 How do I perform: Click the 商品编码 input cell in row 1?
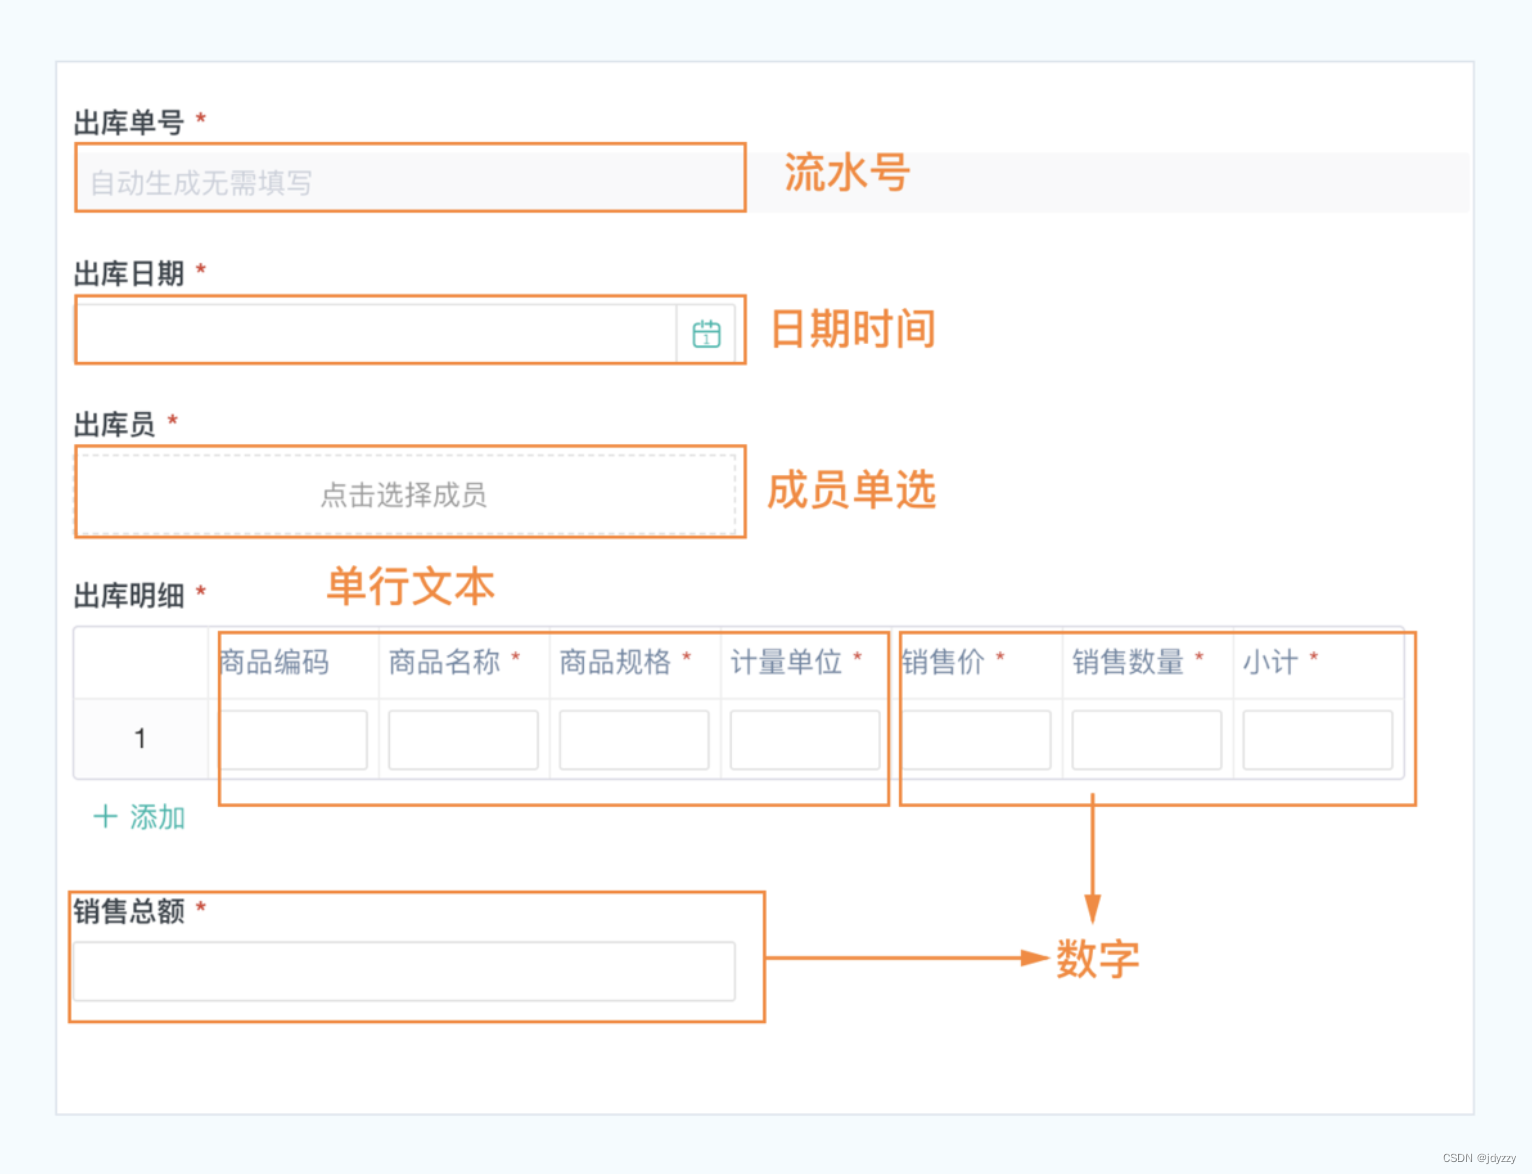click(293, 739)
